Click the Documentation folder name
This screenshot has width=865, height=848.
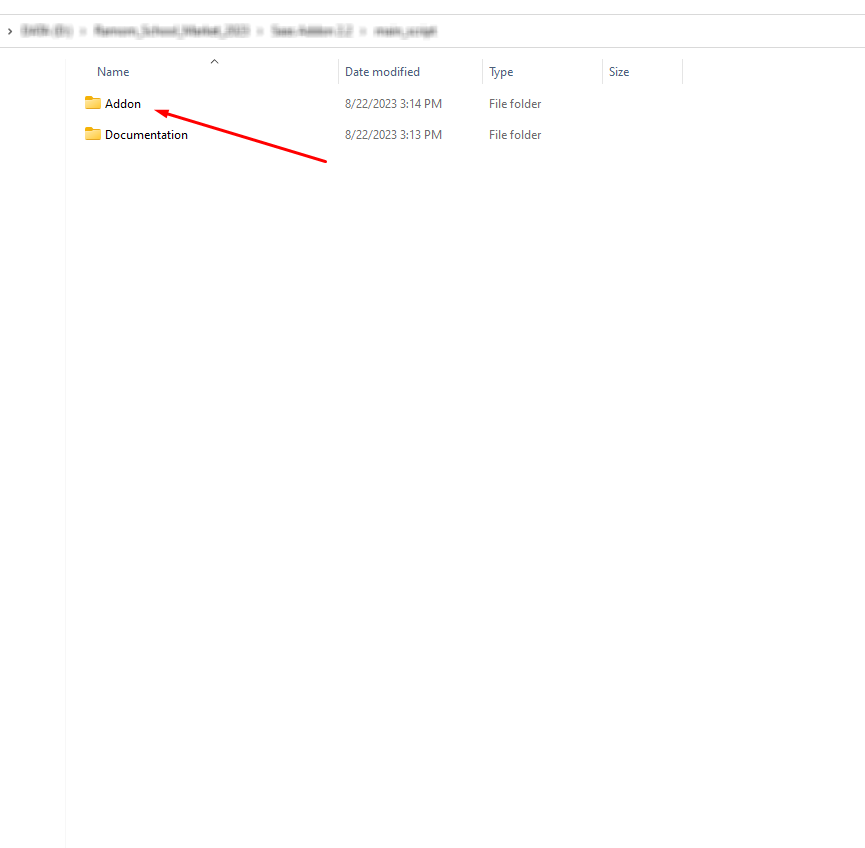coord(146,135)
